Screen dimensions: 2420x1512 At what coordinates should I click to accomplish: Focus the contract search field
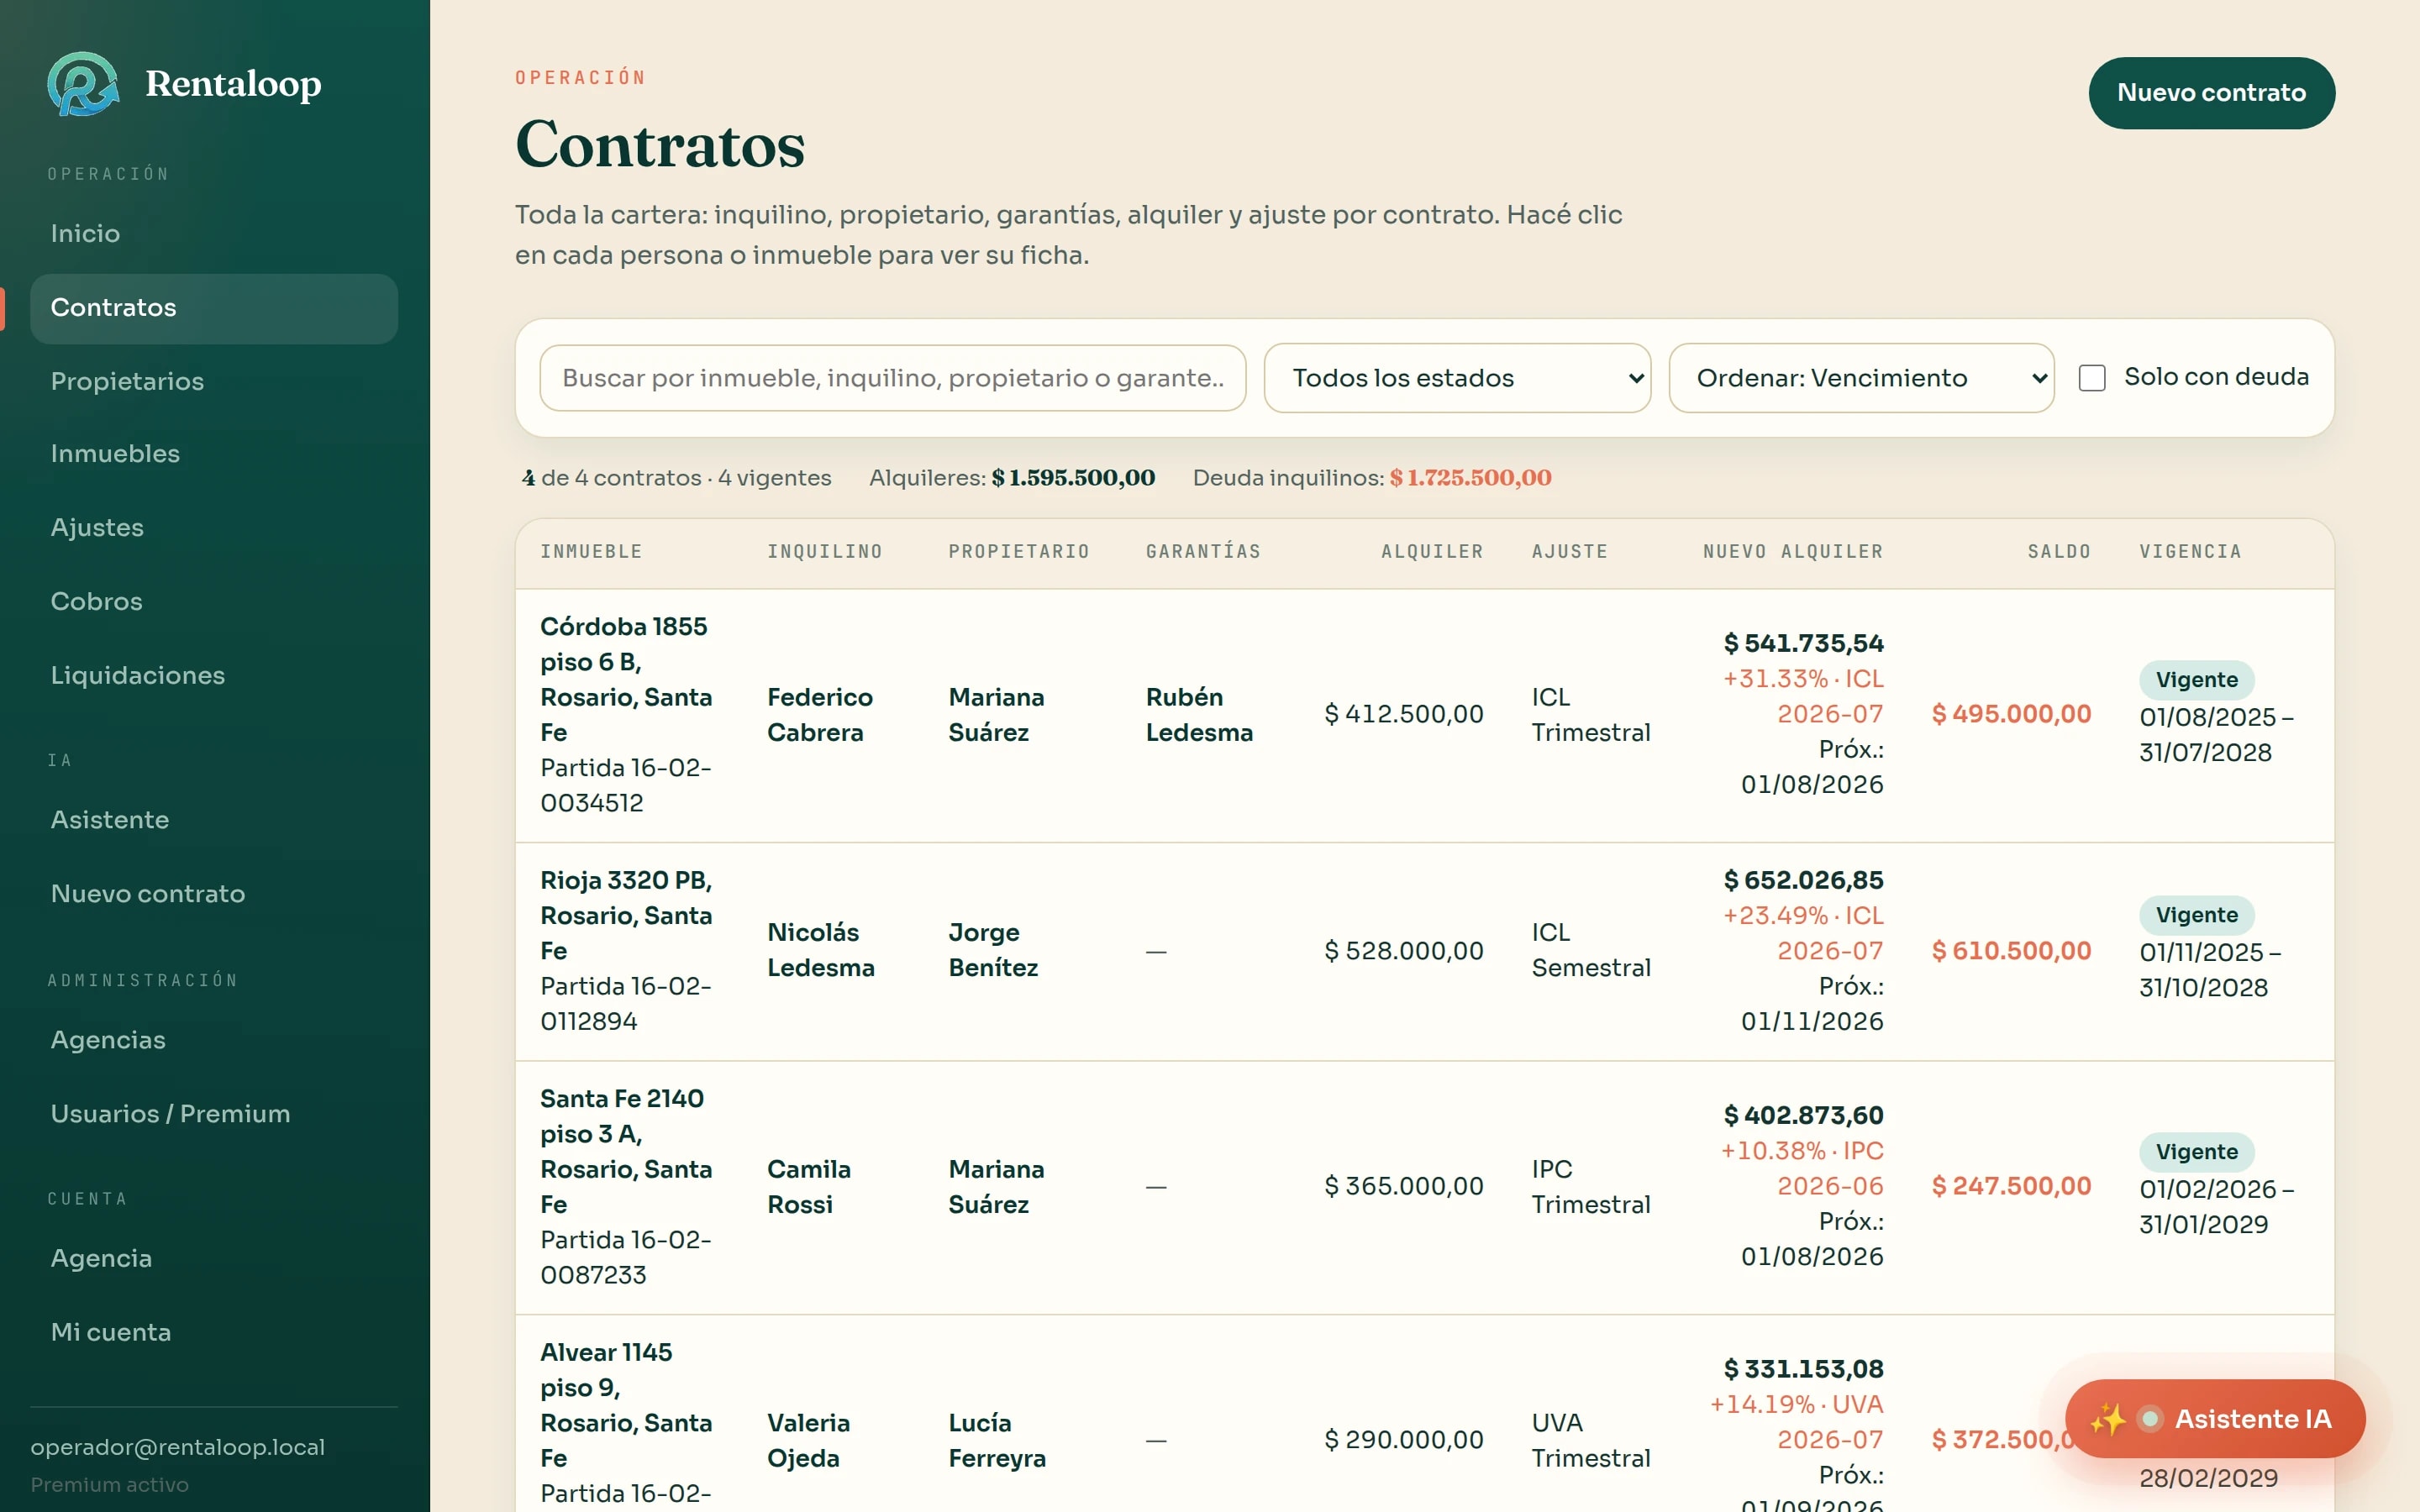(x=892, y=378)
